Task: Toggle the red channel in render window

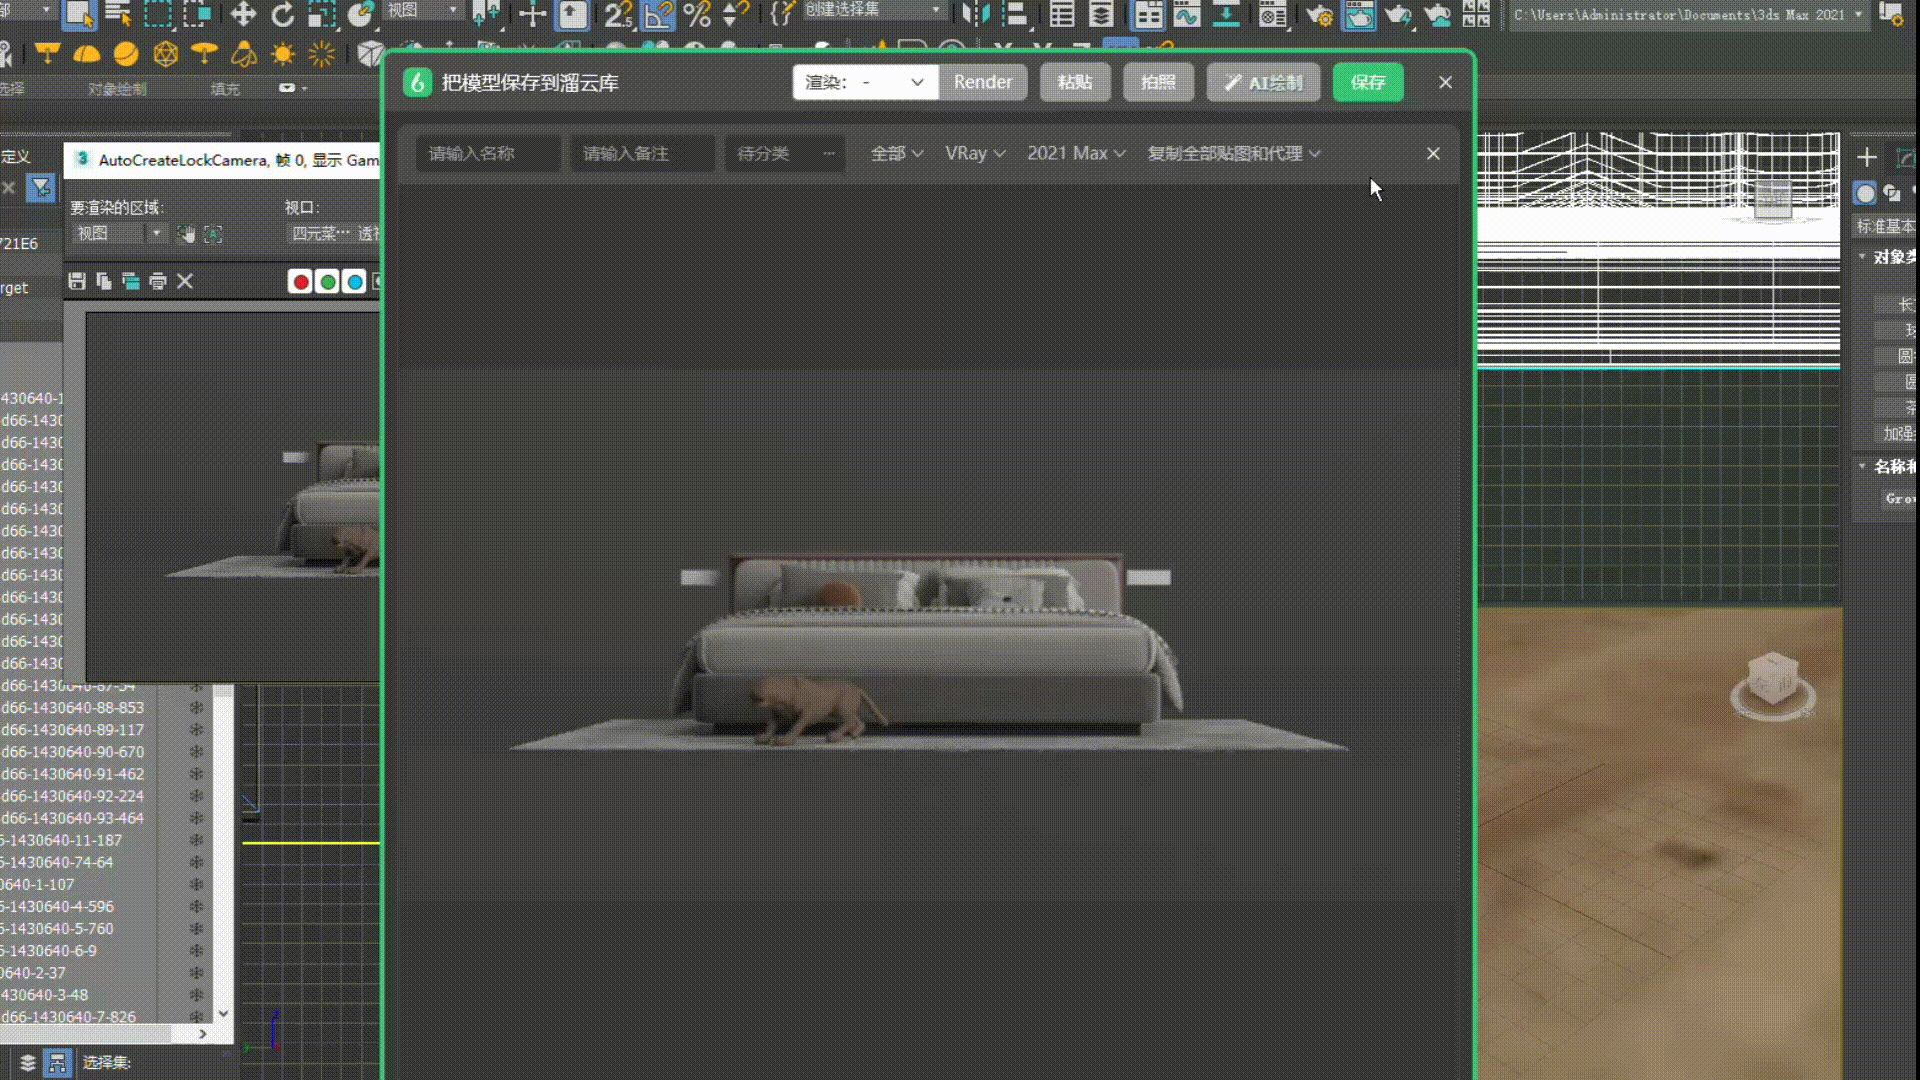Action: click(299, 282)
